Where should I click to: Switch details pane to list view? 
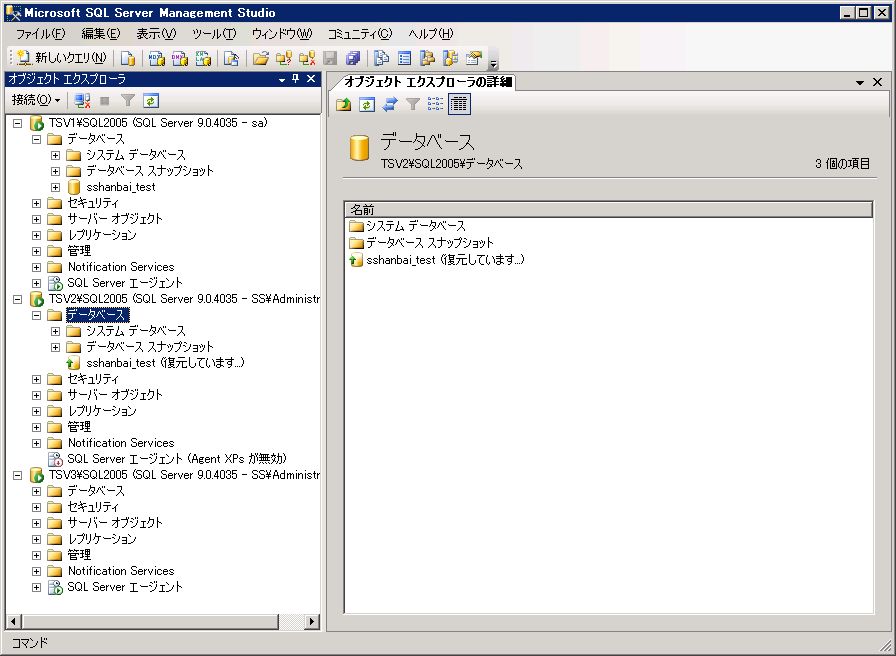coord(435,104)
